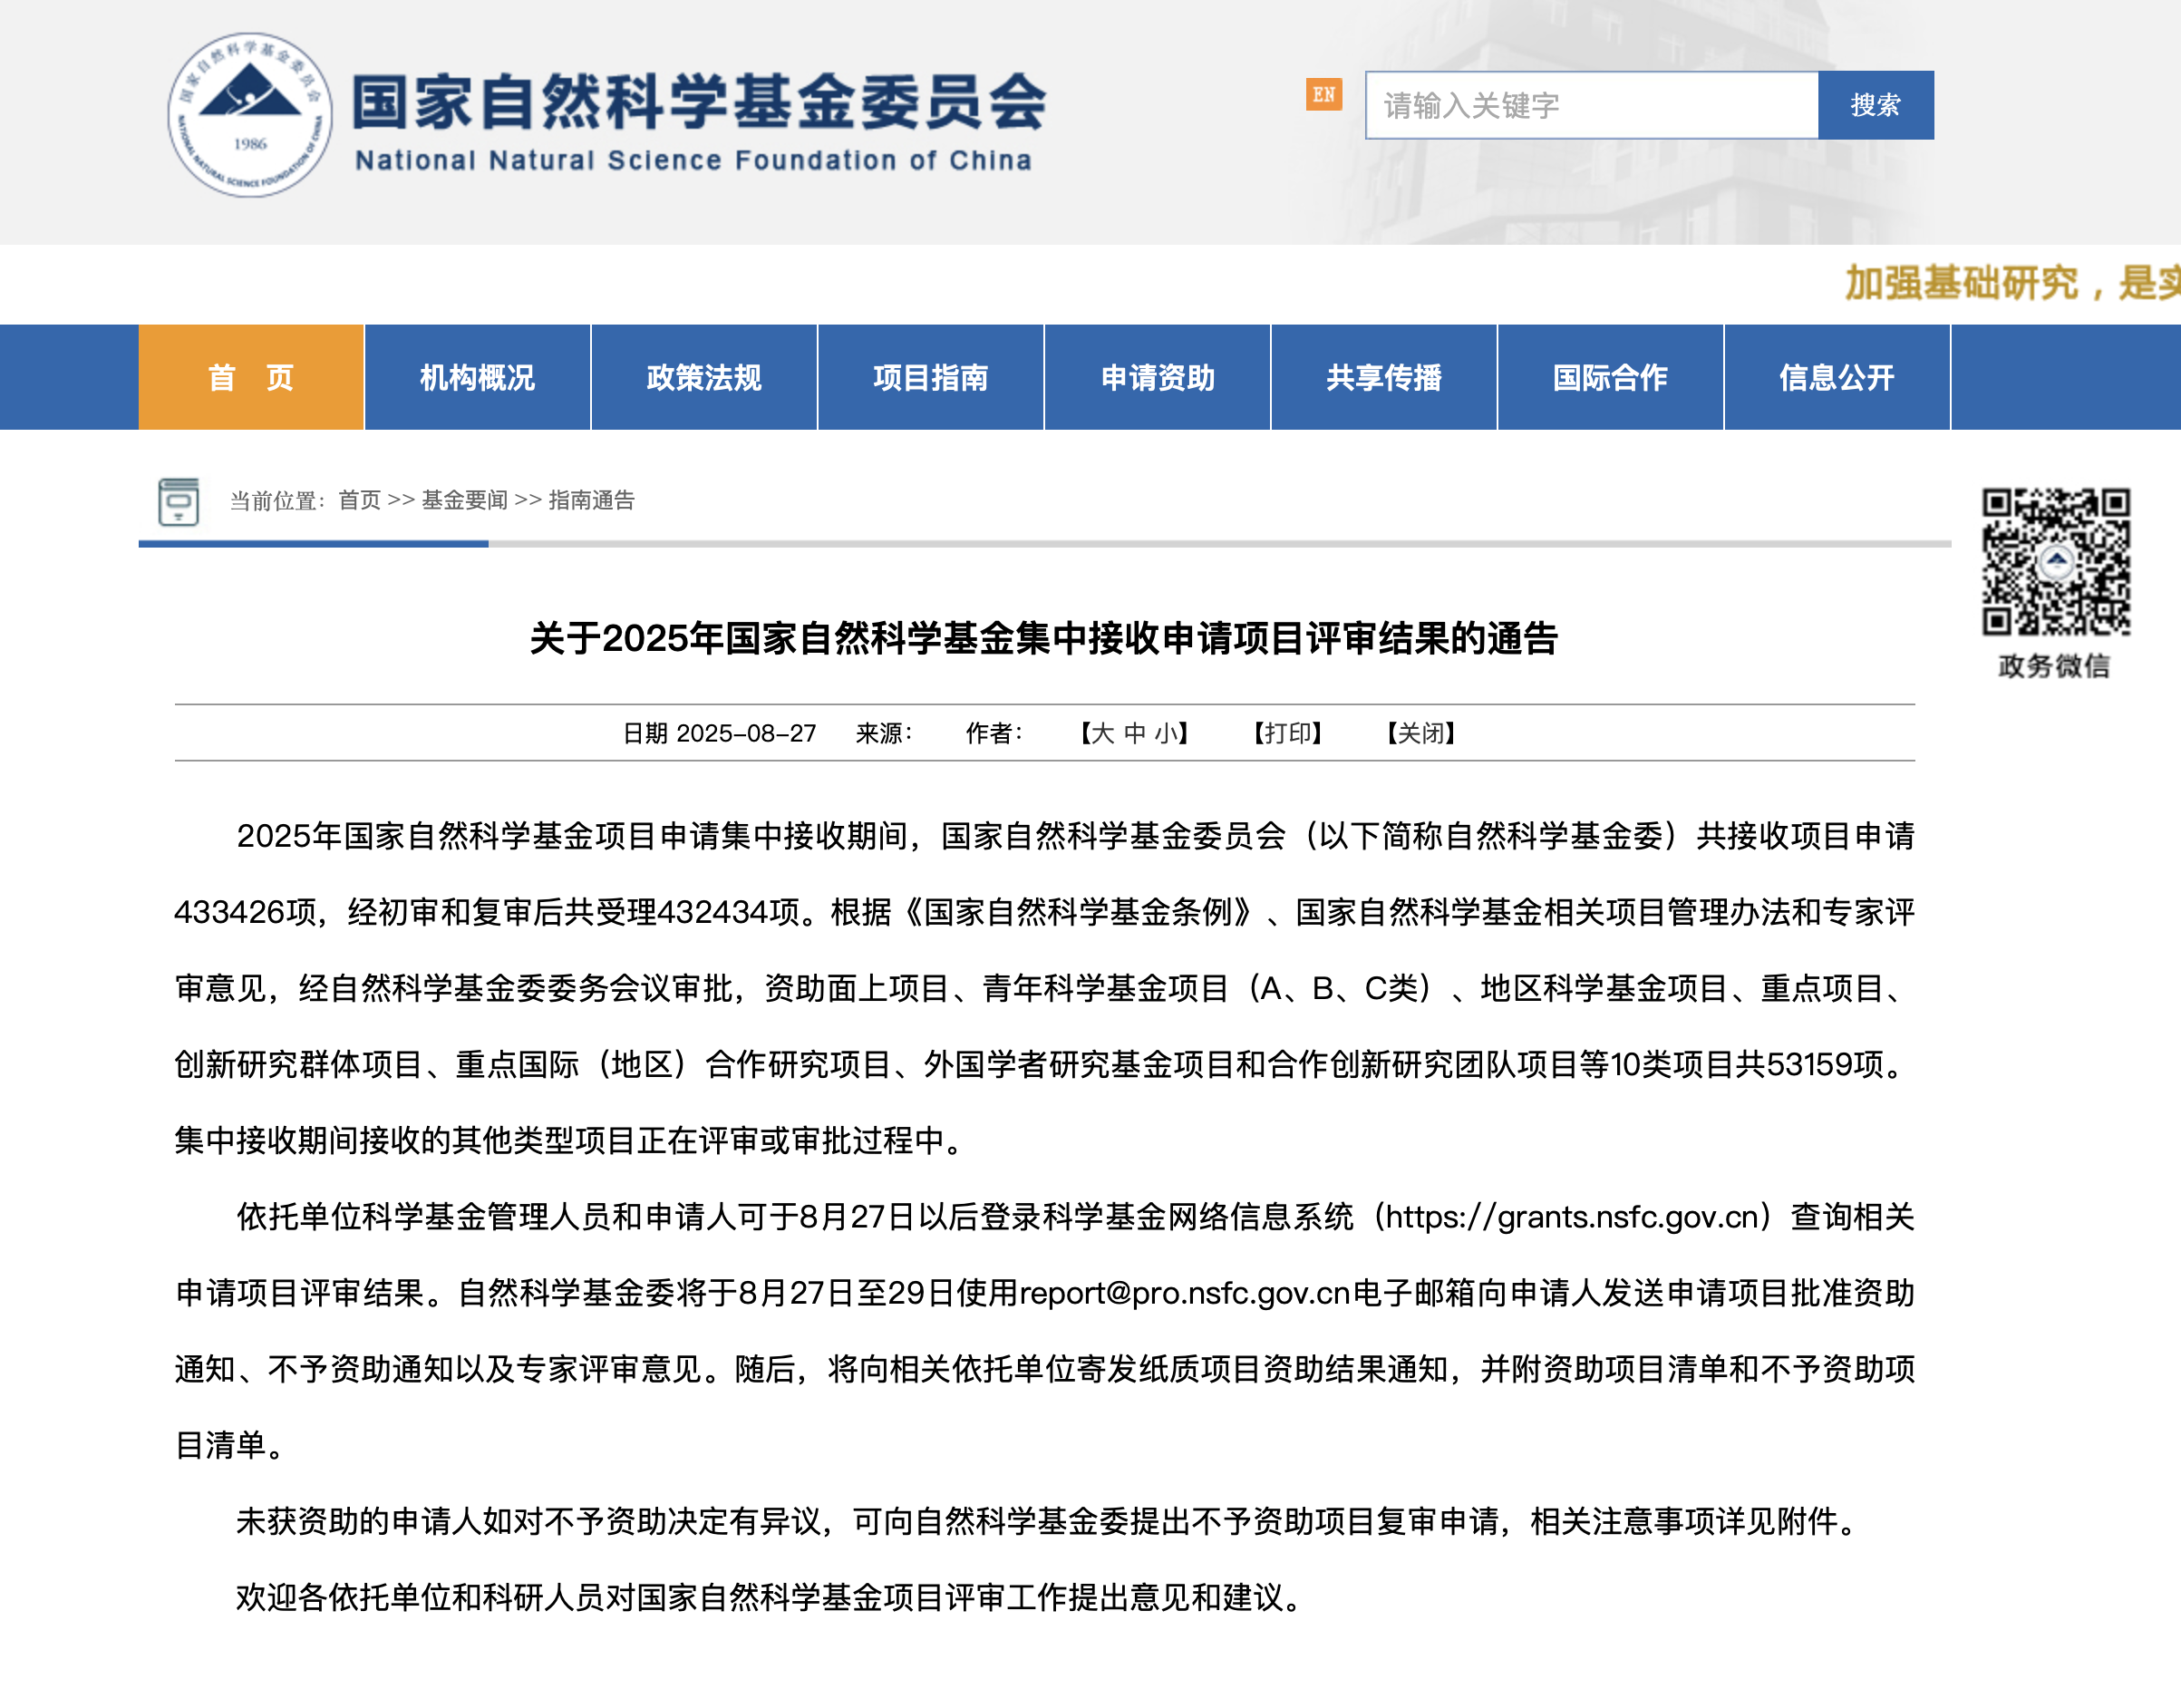Viewport: 2181px width, 1708px height.
Task: Switch to English via EN icon
Action: coord(1323,94)
